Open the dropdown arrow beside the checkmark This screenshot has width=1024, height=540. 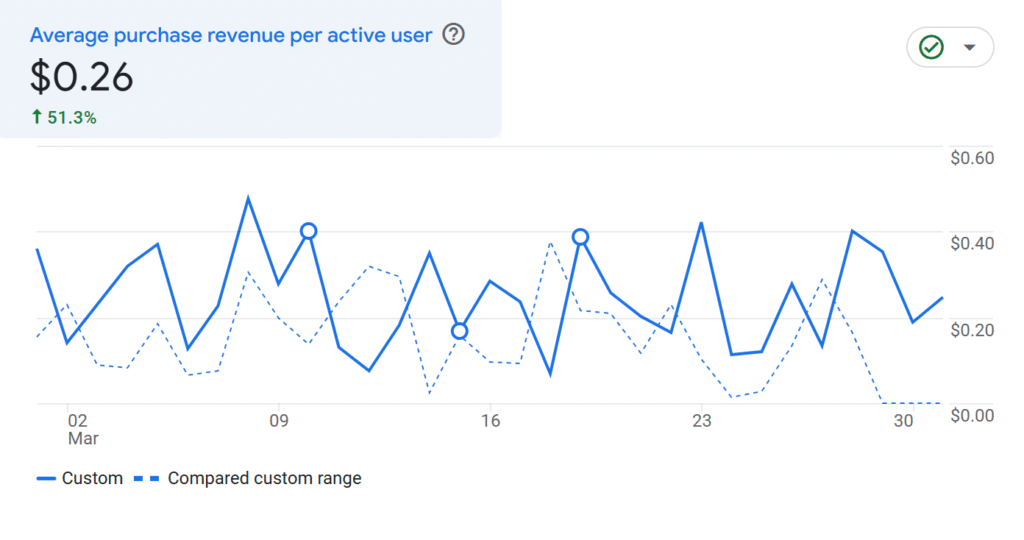tap(968, 47)
